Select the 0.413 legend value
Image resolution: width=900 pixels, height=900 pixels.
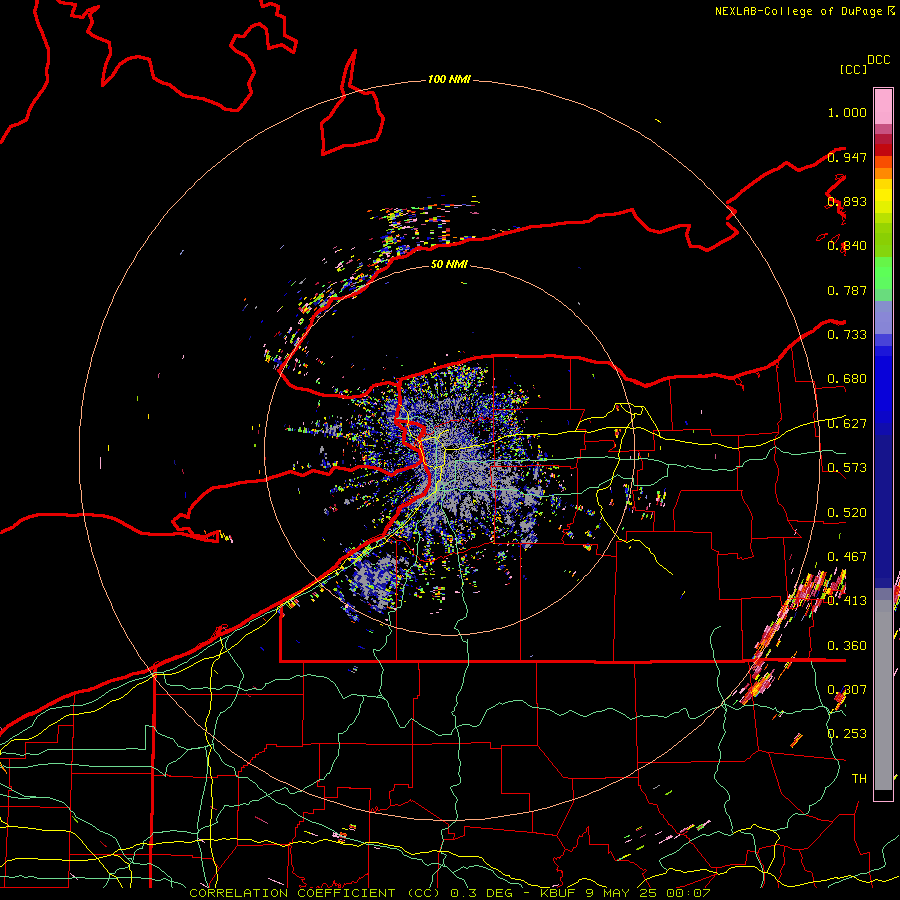tap(847, 601)
